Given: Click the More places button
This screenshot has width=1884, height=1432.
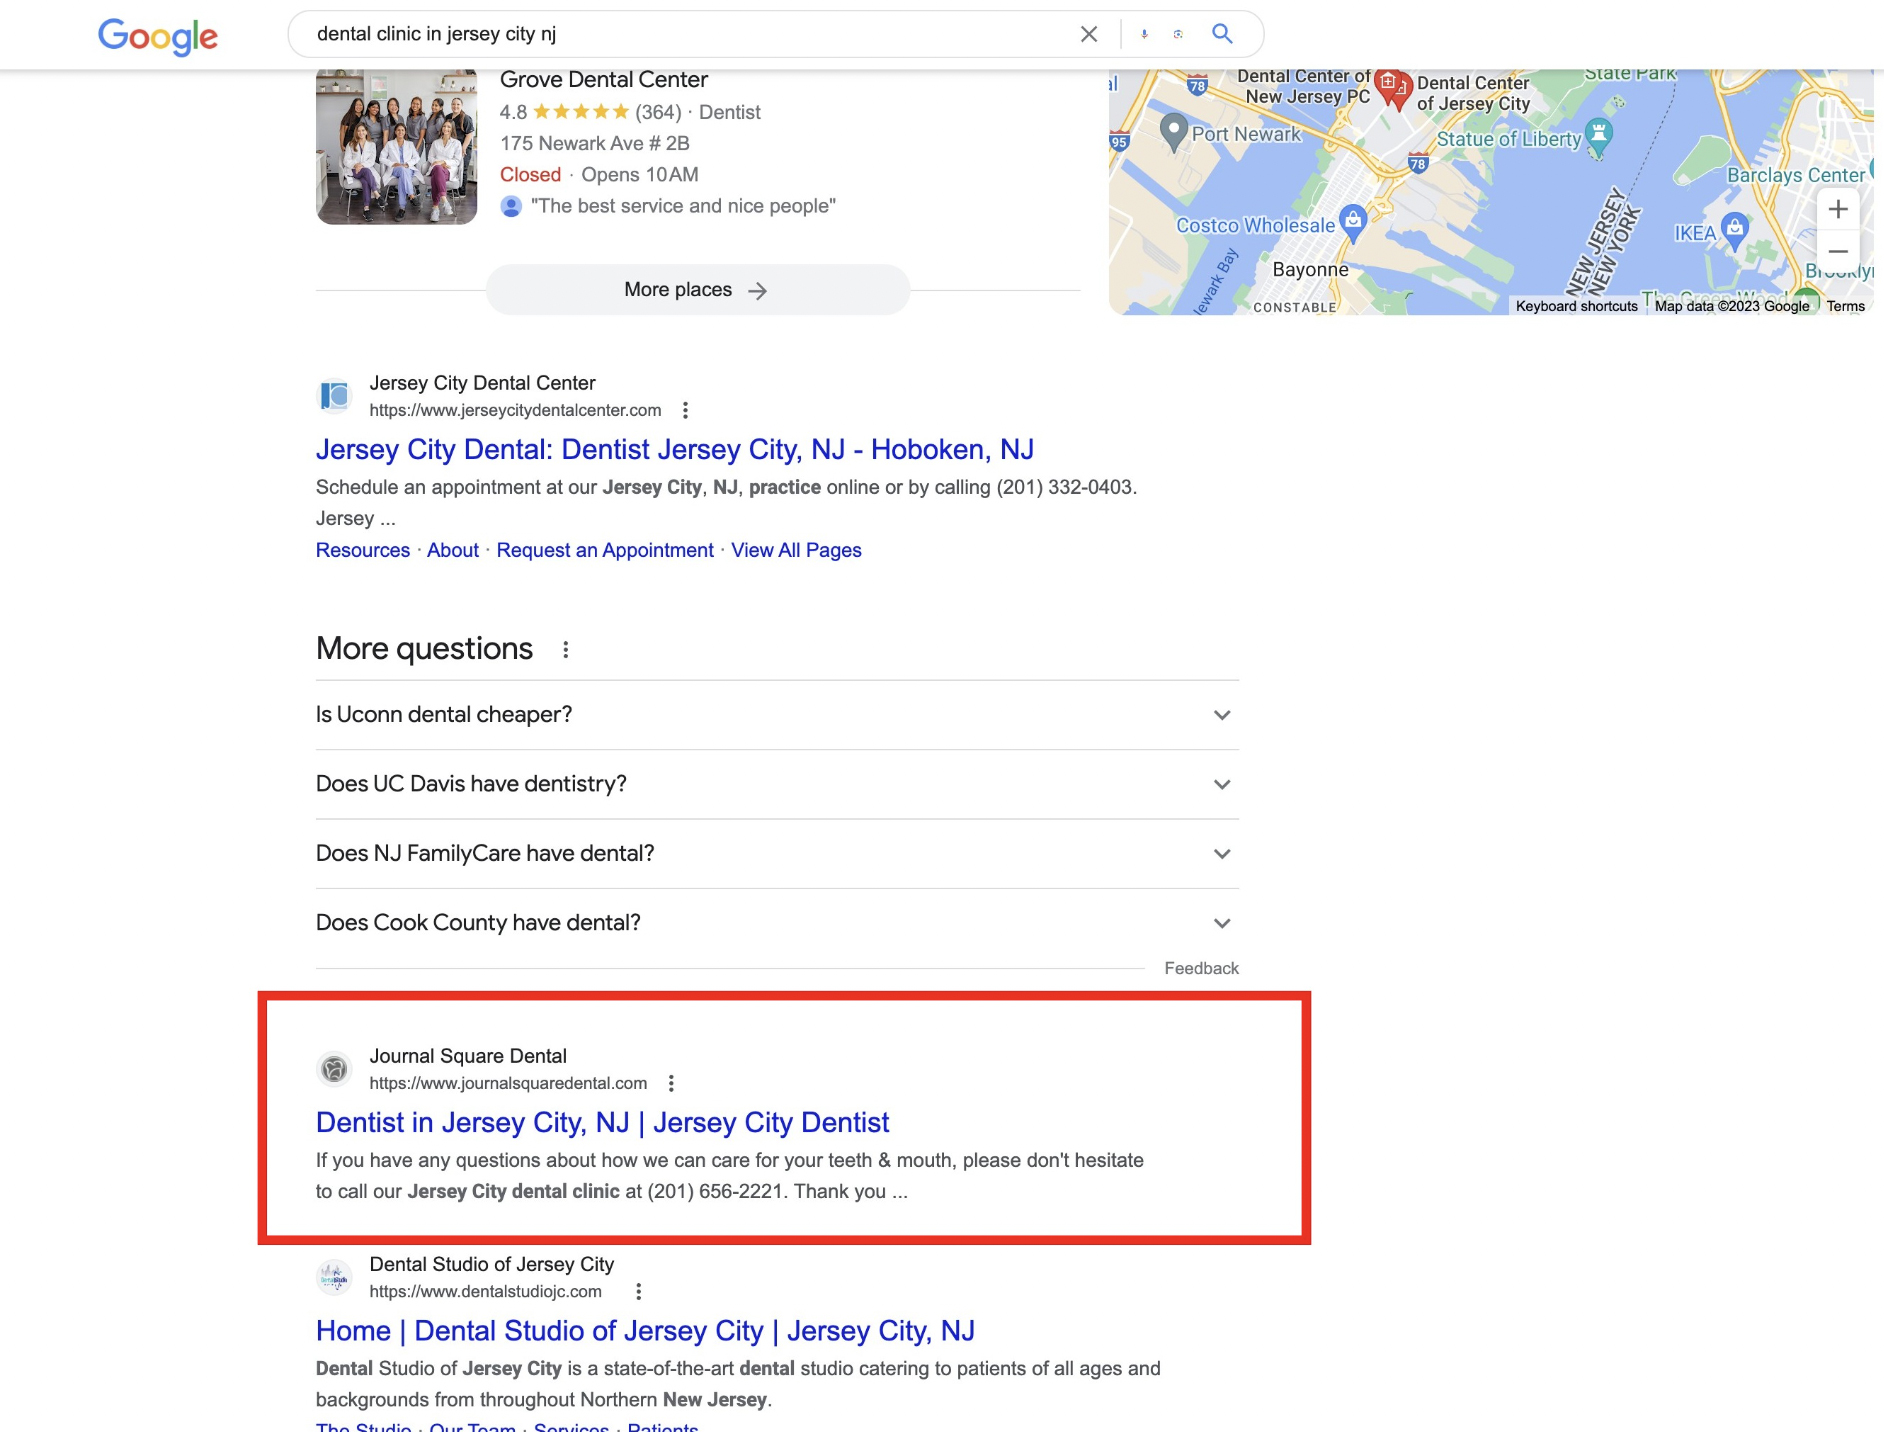Looking at the screenshot, I should [697, 290].
